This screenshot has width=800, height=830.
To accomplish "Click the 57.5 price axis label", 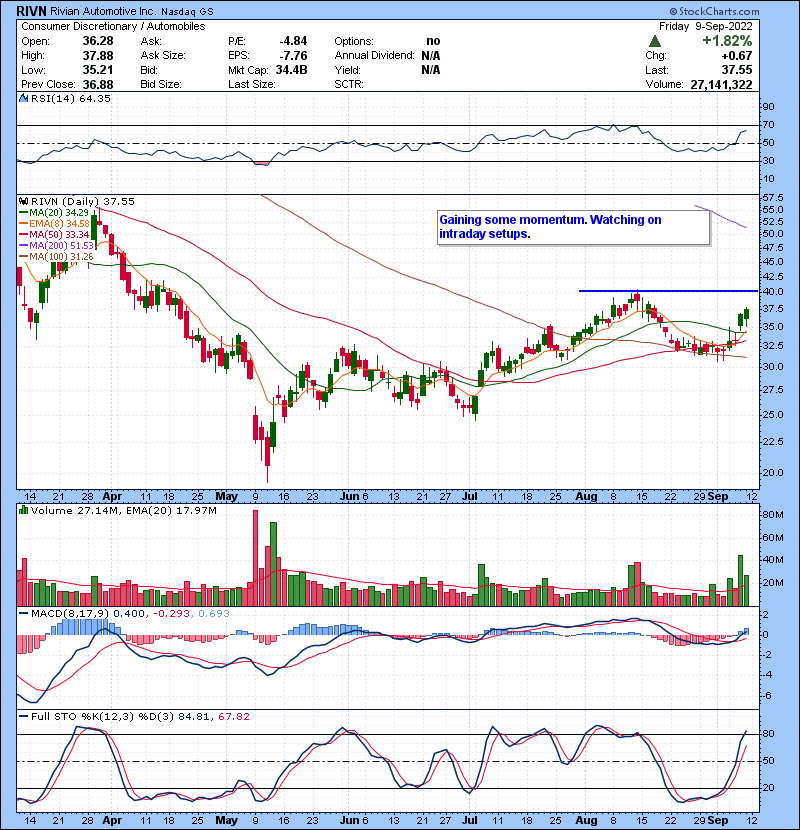I will coord(772,198).
